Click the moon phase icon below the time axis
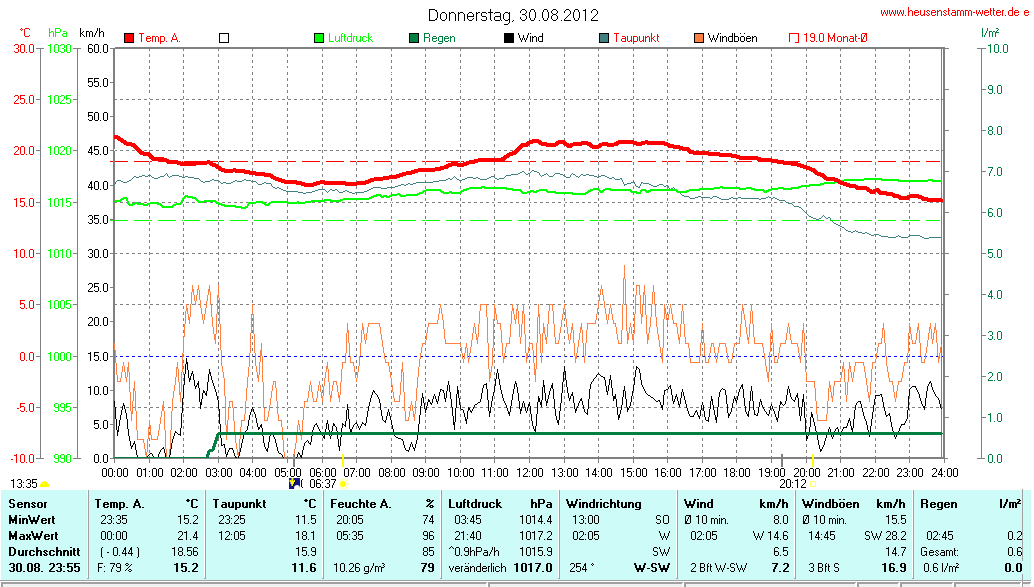 [x=294, y=482]
